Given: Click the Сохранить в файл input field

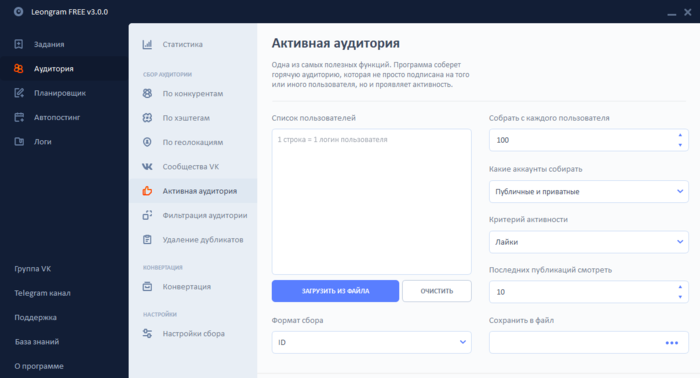Looking at the screenshot, I should [588, 342].
